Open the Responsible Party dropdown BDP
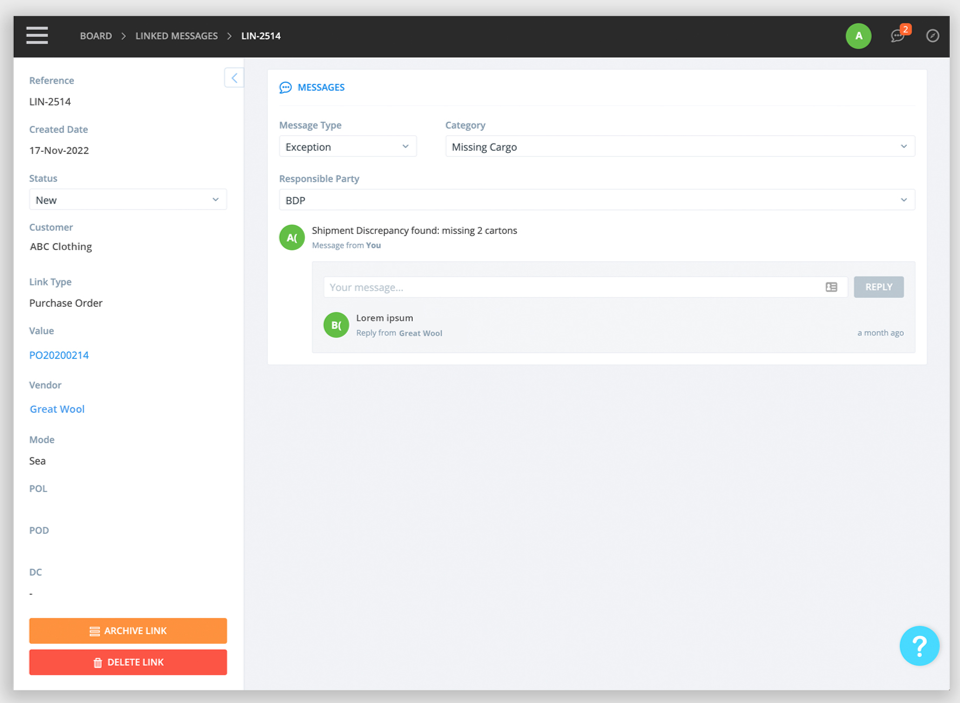Image resolution: width=960 pixels, height=703 pixels. click(x=597, y=200)
